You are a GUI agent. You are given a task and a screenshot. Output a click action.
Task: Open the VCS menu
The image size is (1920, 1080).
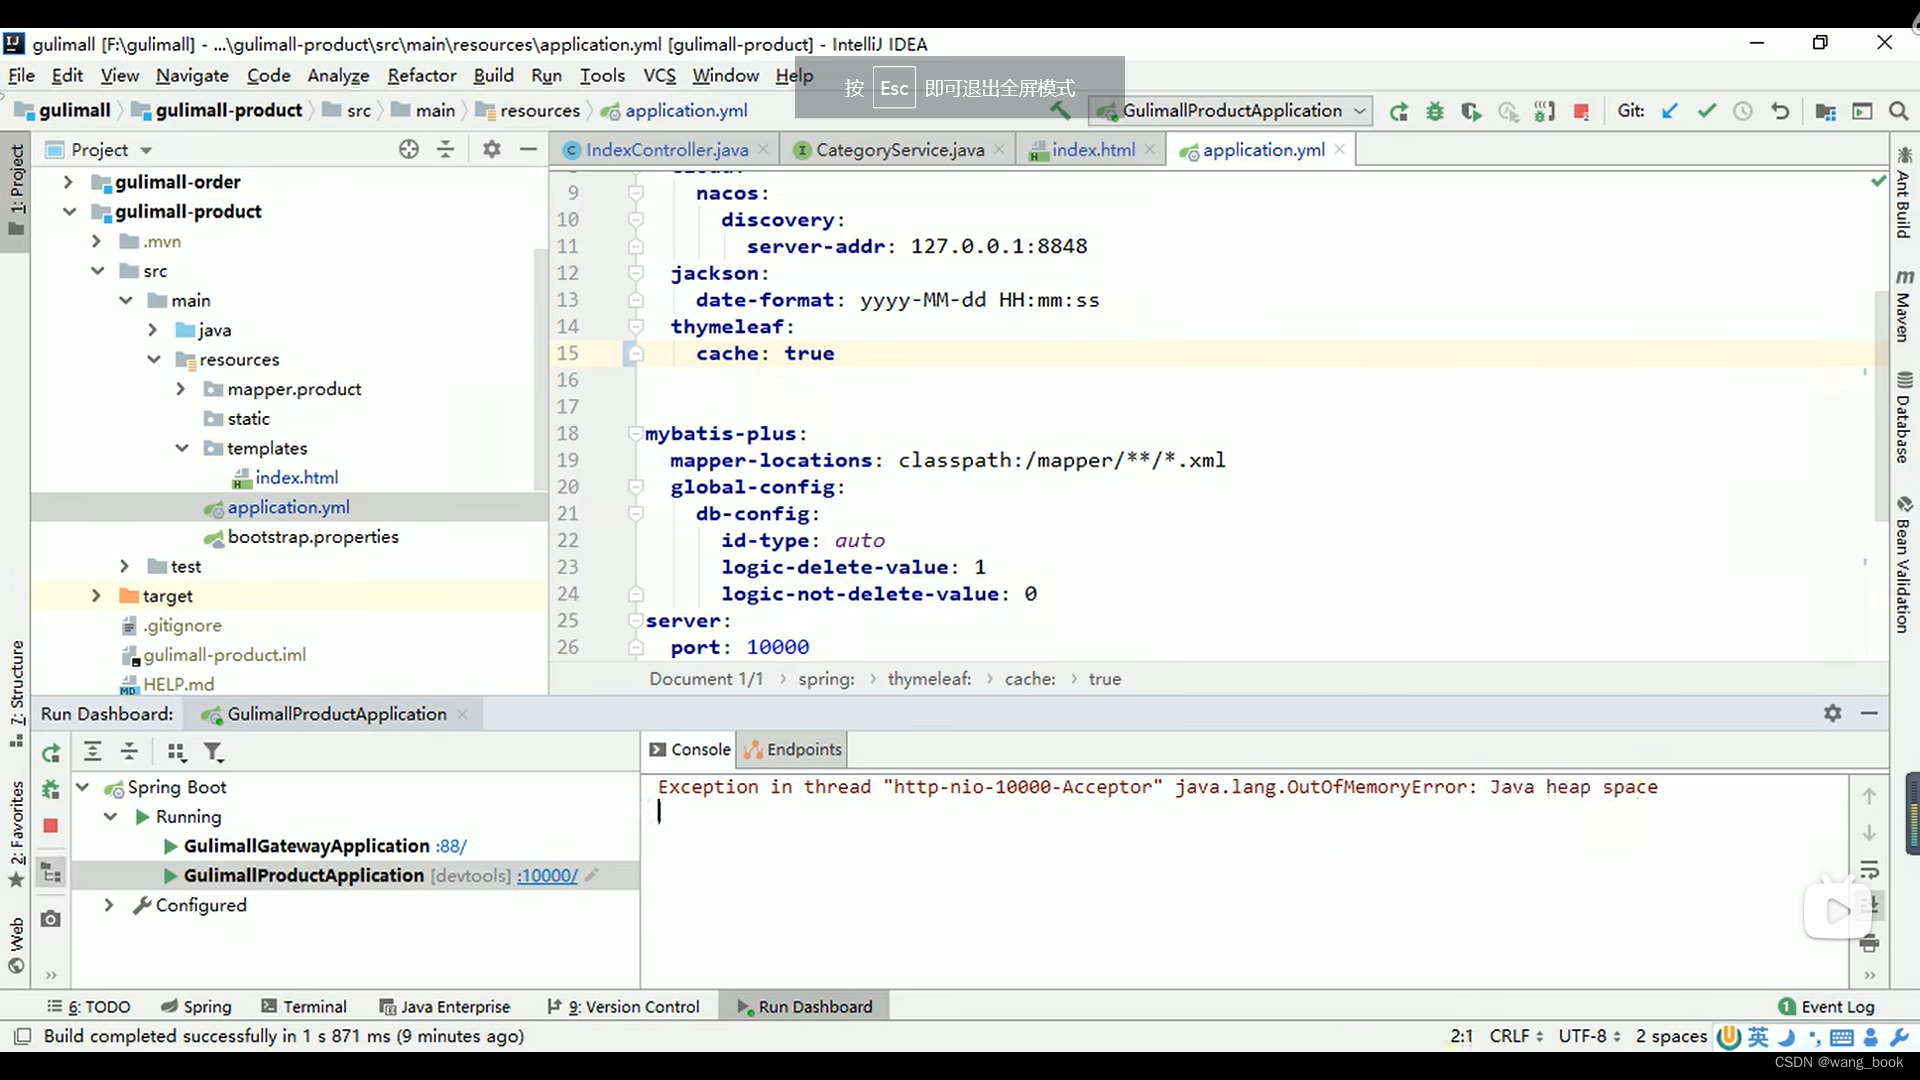(x=659, y=75)
